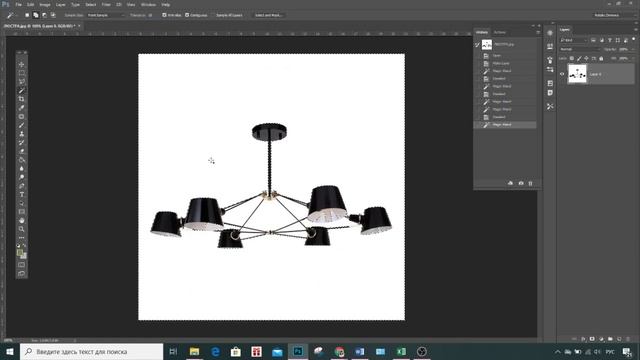Open the Filter menu
This screenshot has height=360, width=640.
[106, 4]
